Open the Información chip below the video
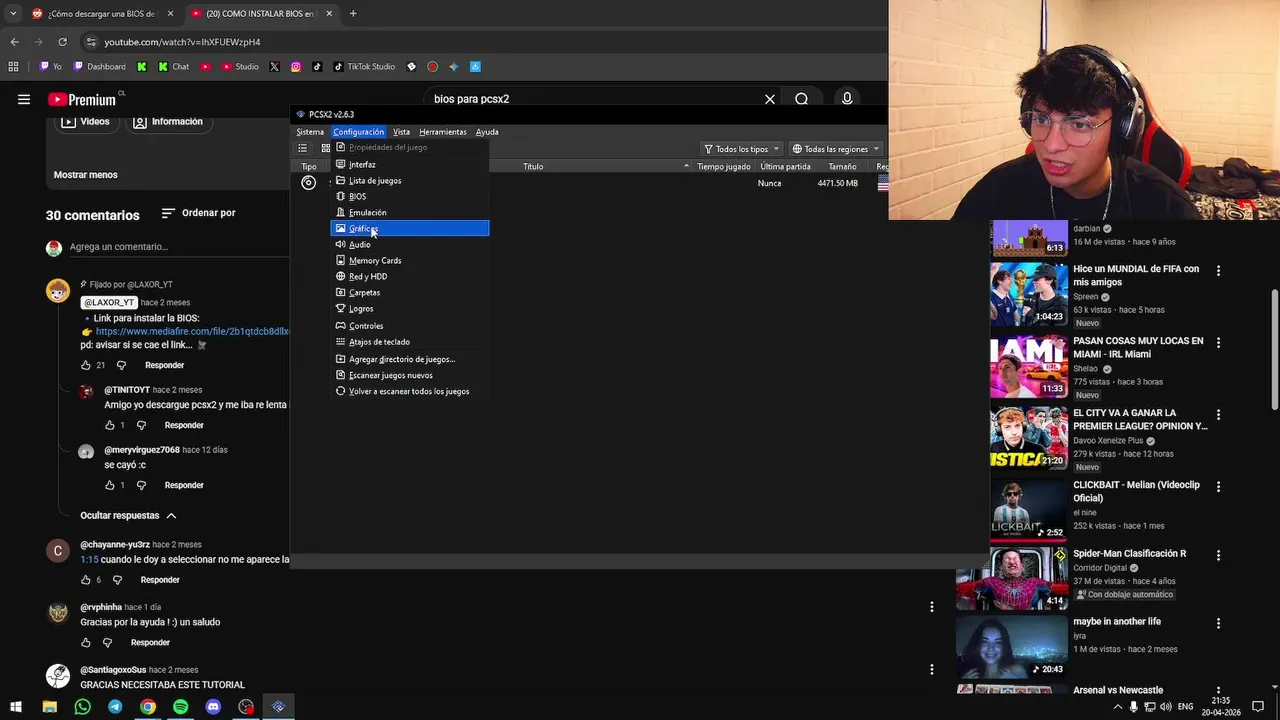Image resolution: width=1280 pixels, height=720 pixels. tap(168, 122)
